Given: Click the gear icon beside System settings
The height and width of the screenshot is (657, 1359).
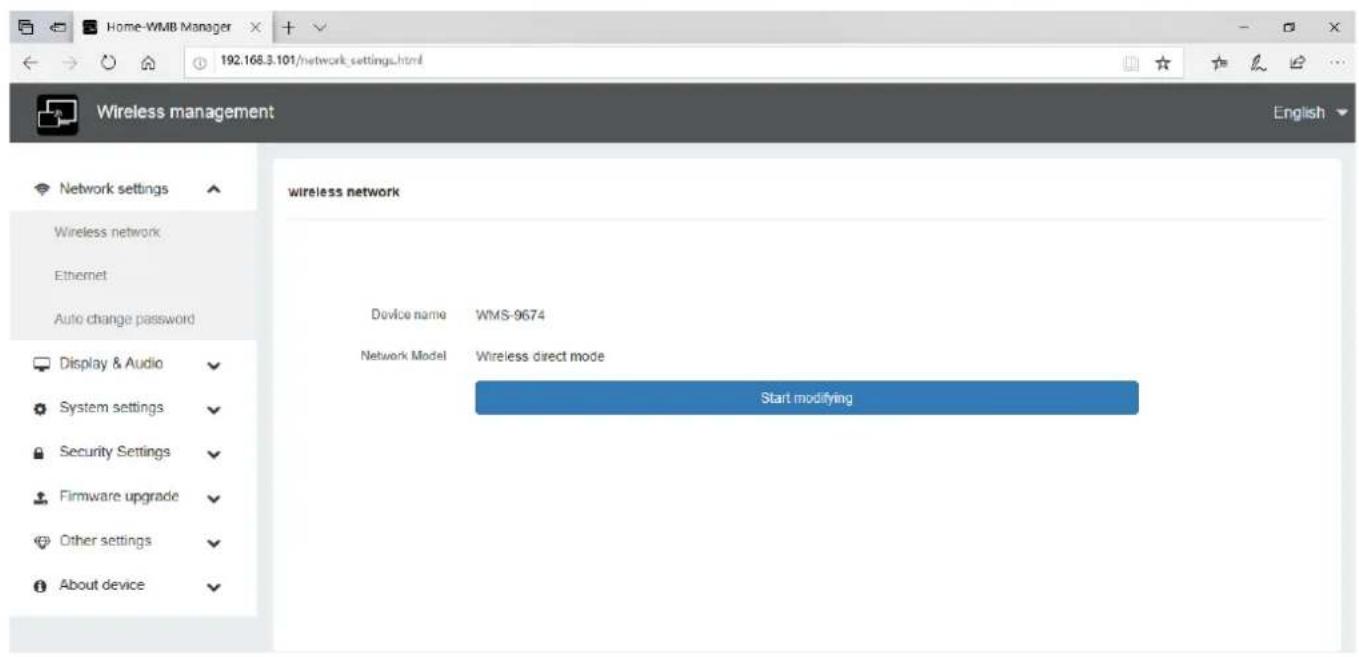Looking at the screenshot, I should (x=42, y=408).
